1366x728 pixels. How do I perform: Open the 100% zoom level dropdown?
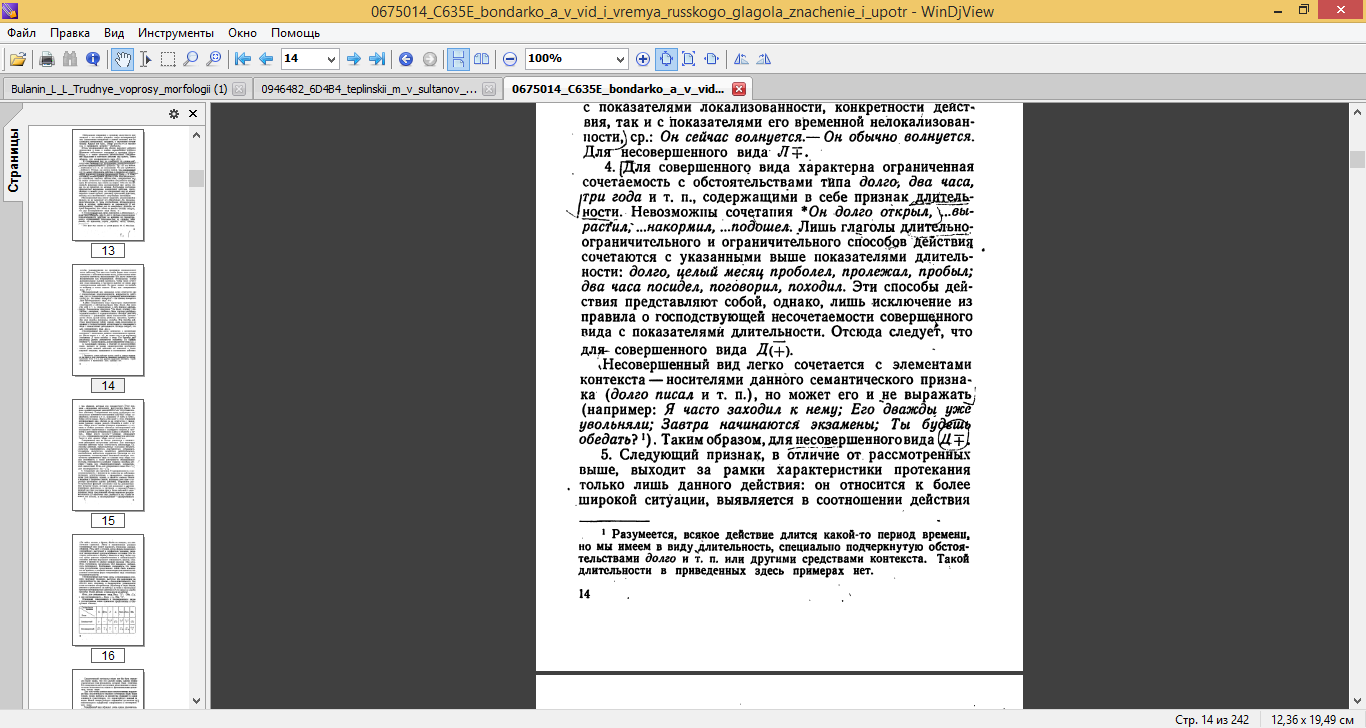(620, 59)
